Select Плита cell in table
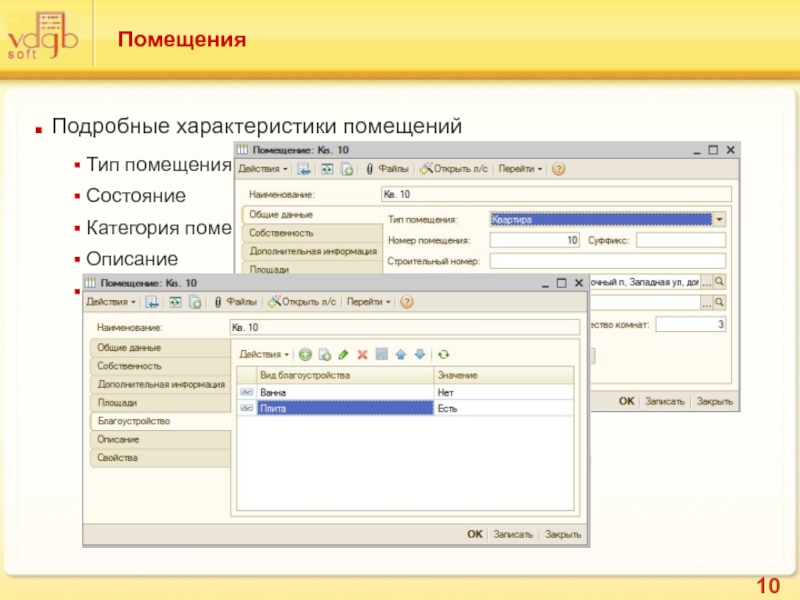The width and height of the screenshot is (800, 600). click(345, 408)
